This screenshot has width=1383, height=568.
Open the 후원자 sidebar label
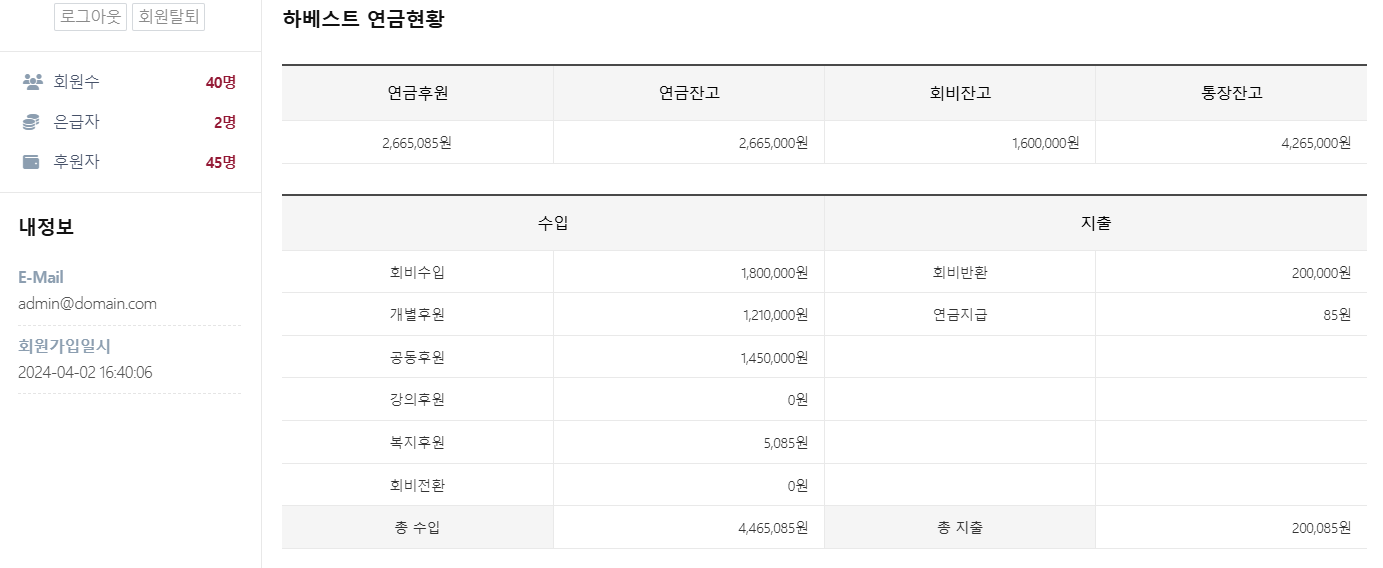[77, 162]
